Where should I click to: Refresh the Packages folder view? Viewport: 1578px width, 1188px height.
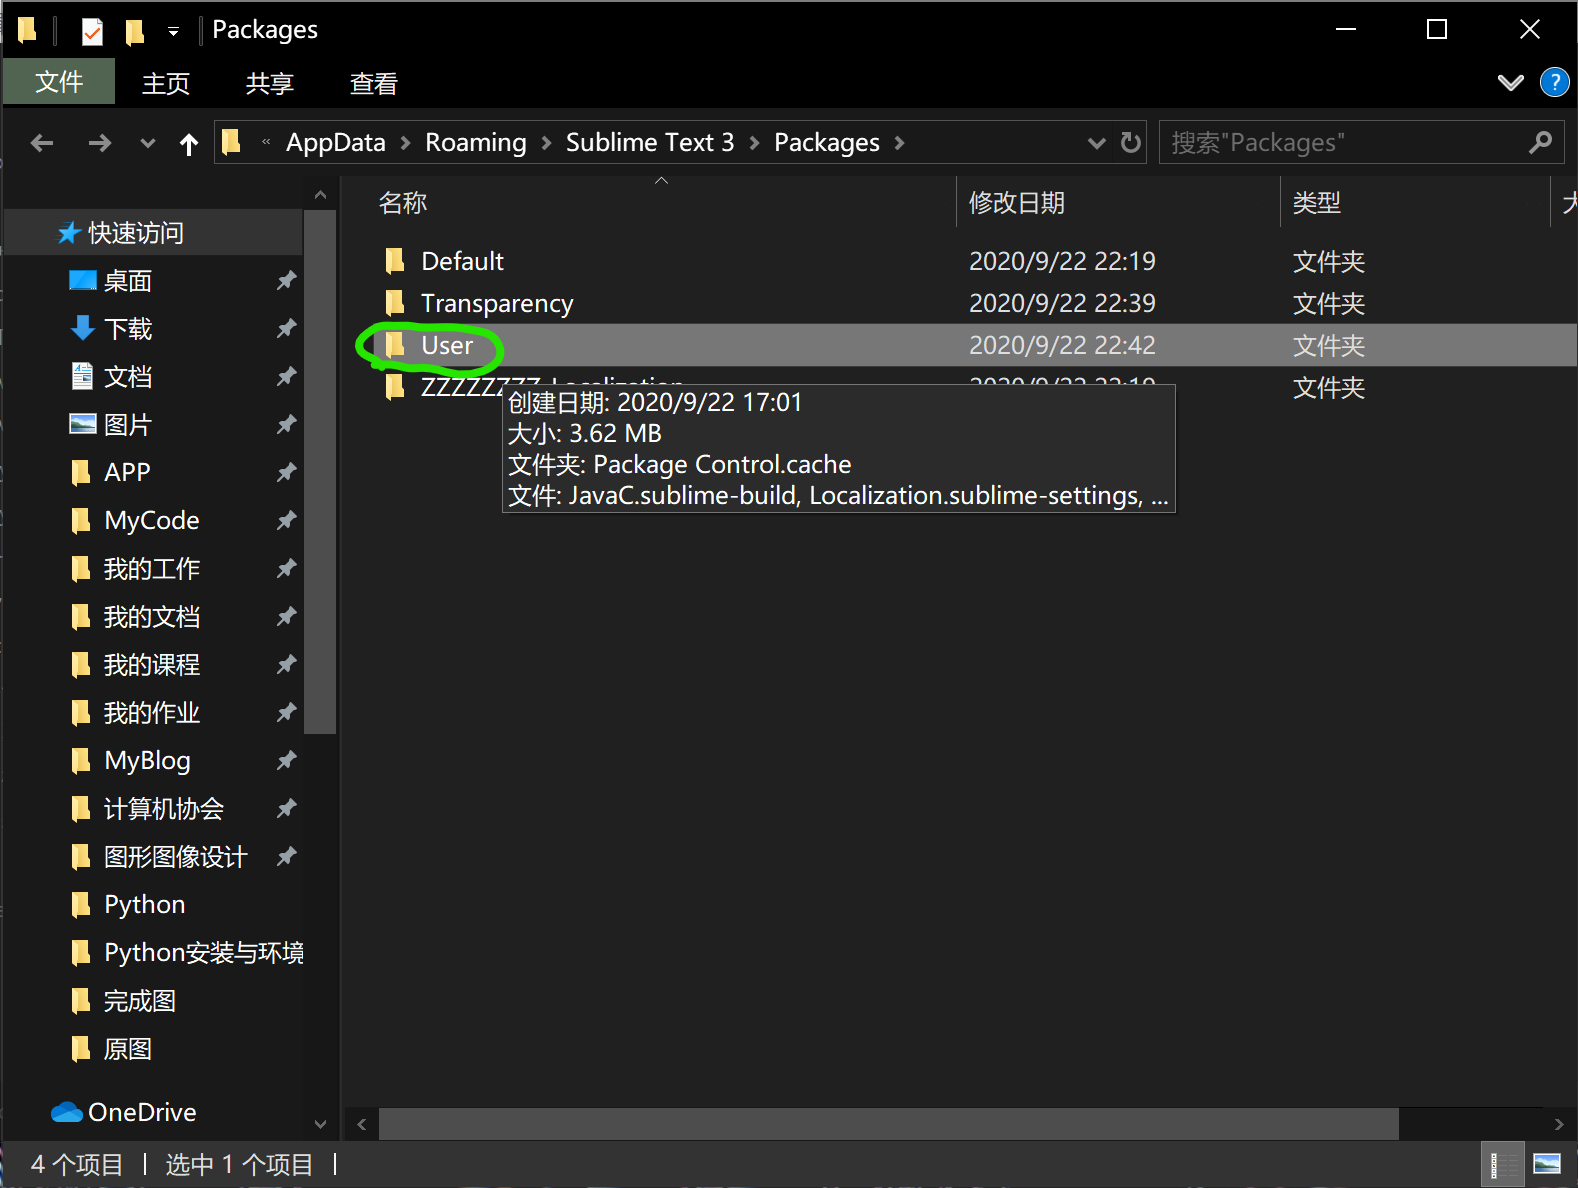1131,142
